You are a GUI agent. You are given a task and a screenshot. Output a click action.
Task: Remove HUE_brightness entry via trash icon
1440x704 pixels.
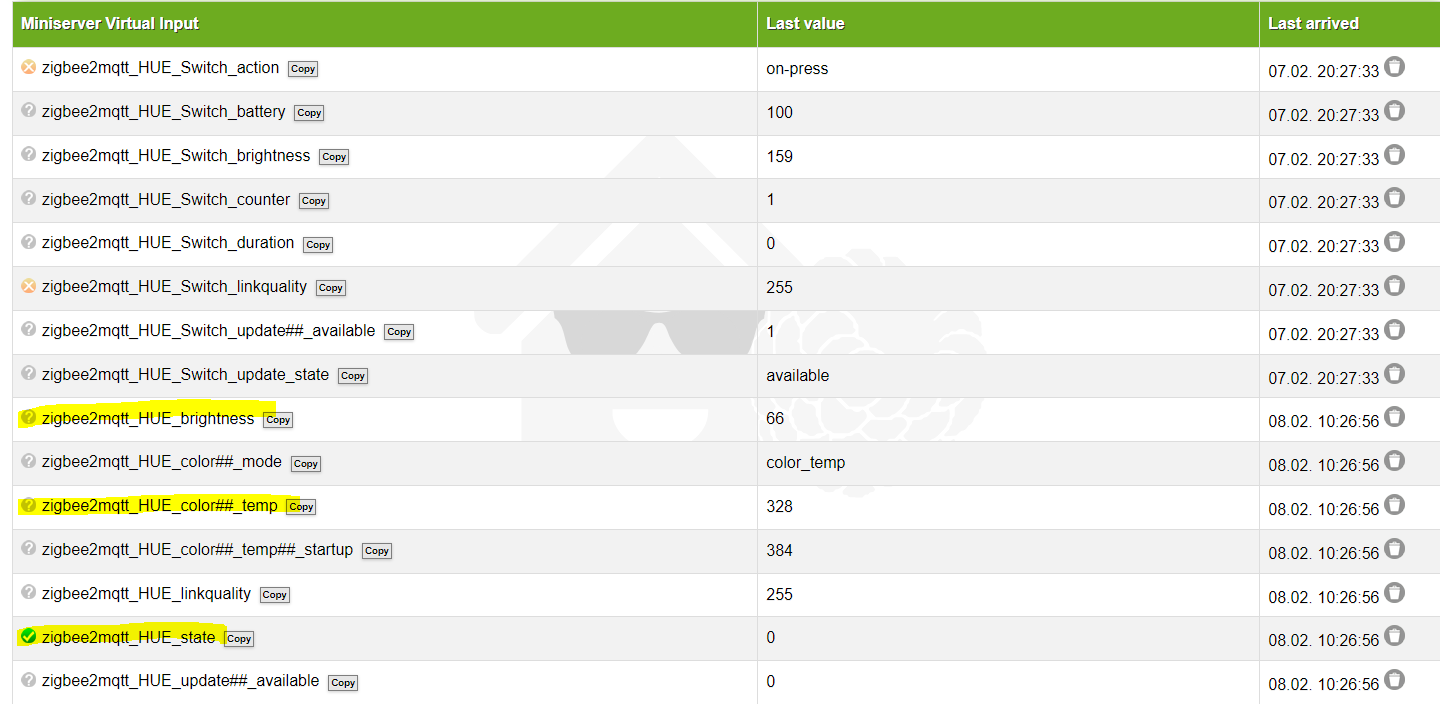click(1394, 417)
